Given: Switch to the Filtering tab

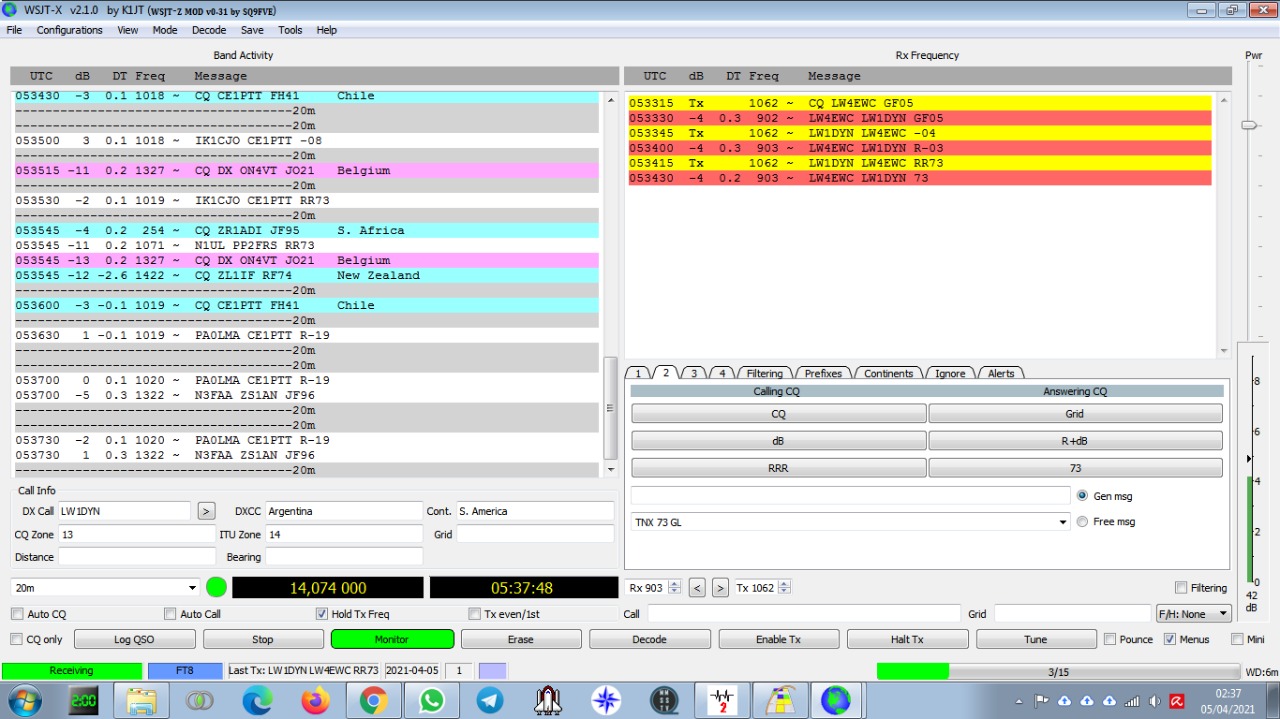Looking at the screenshot, I should click(x=764, y=373).
